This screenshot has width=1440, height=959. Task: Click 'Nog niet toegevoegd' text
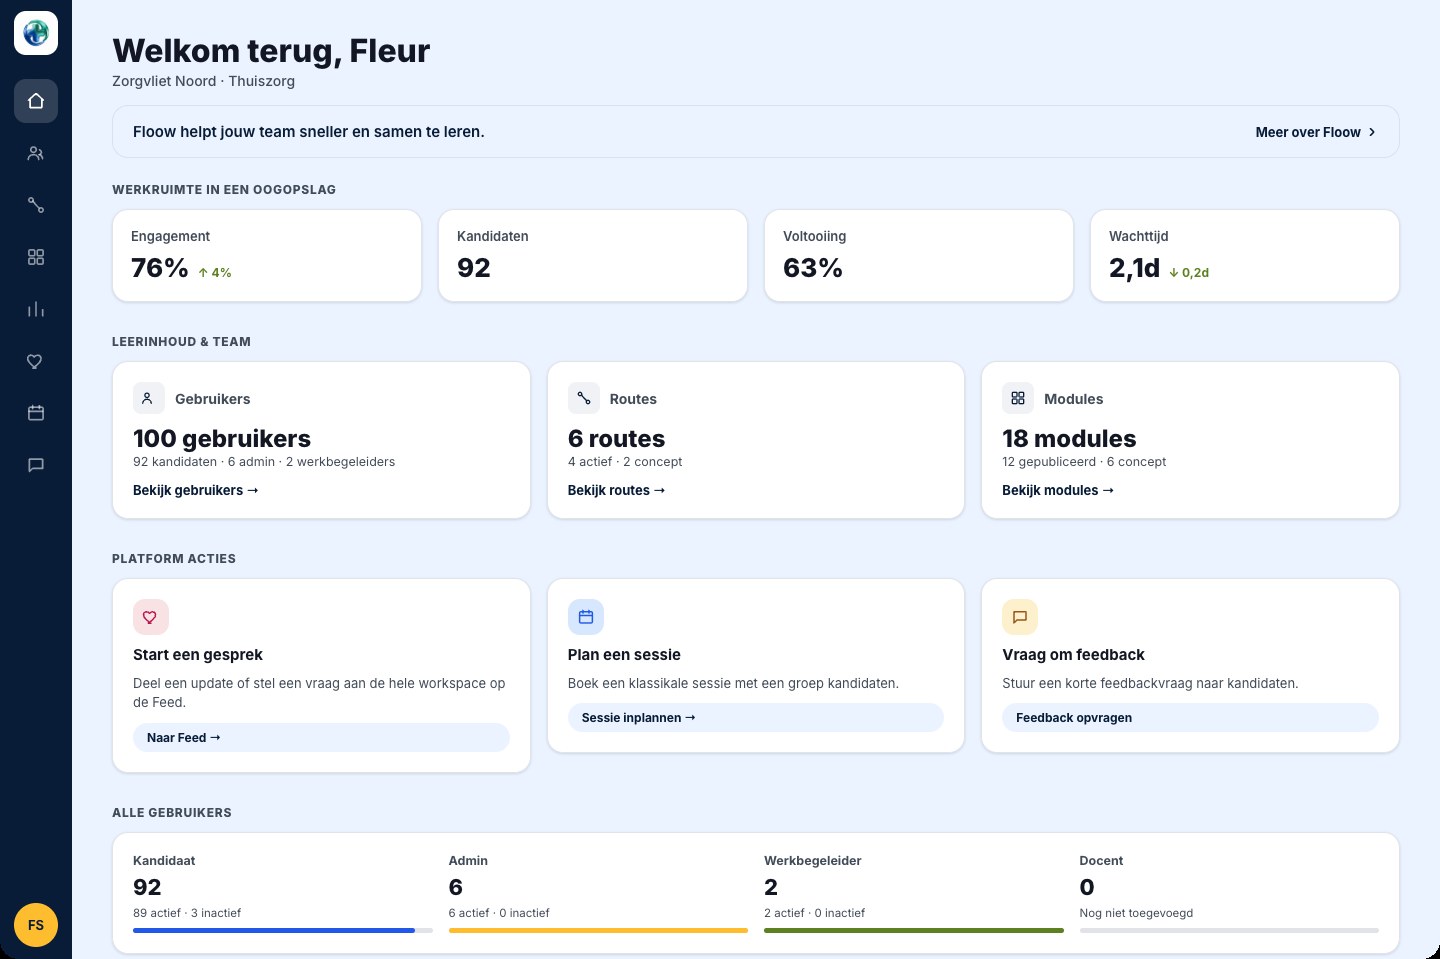point(1136,913)
